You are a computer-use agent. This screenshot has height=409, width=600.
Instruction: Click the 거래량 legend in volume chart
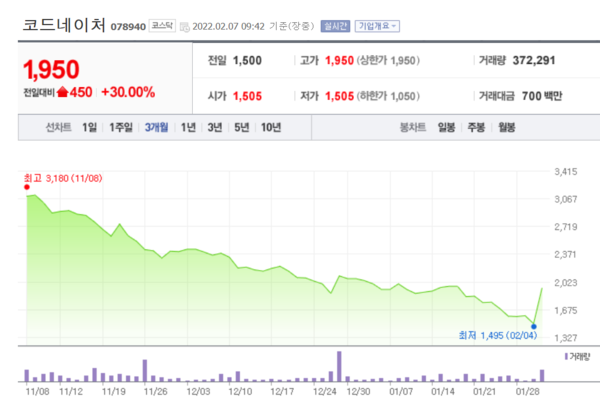tap(577, 357)
